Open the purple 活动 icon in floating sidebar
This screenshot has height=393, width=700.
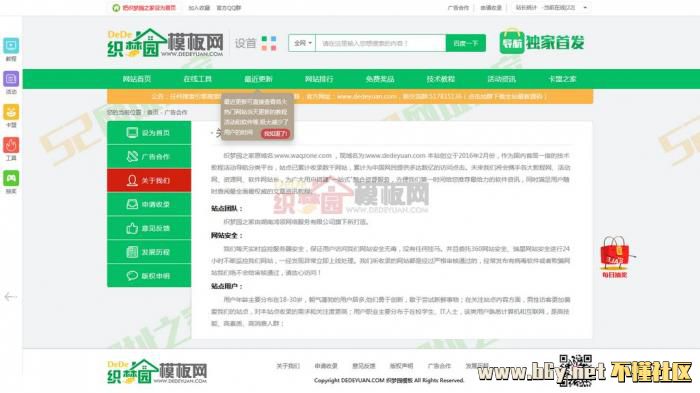pyautogui.click(x=11, y=79)
